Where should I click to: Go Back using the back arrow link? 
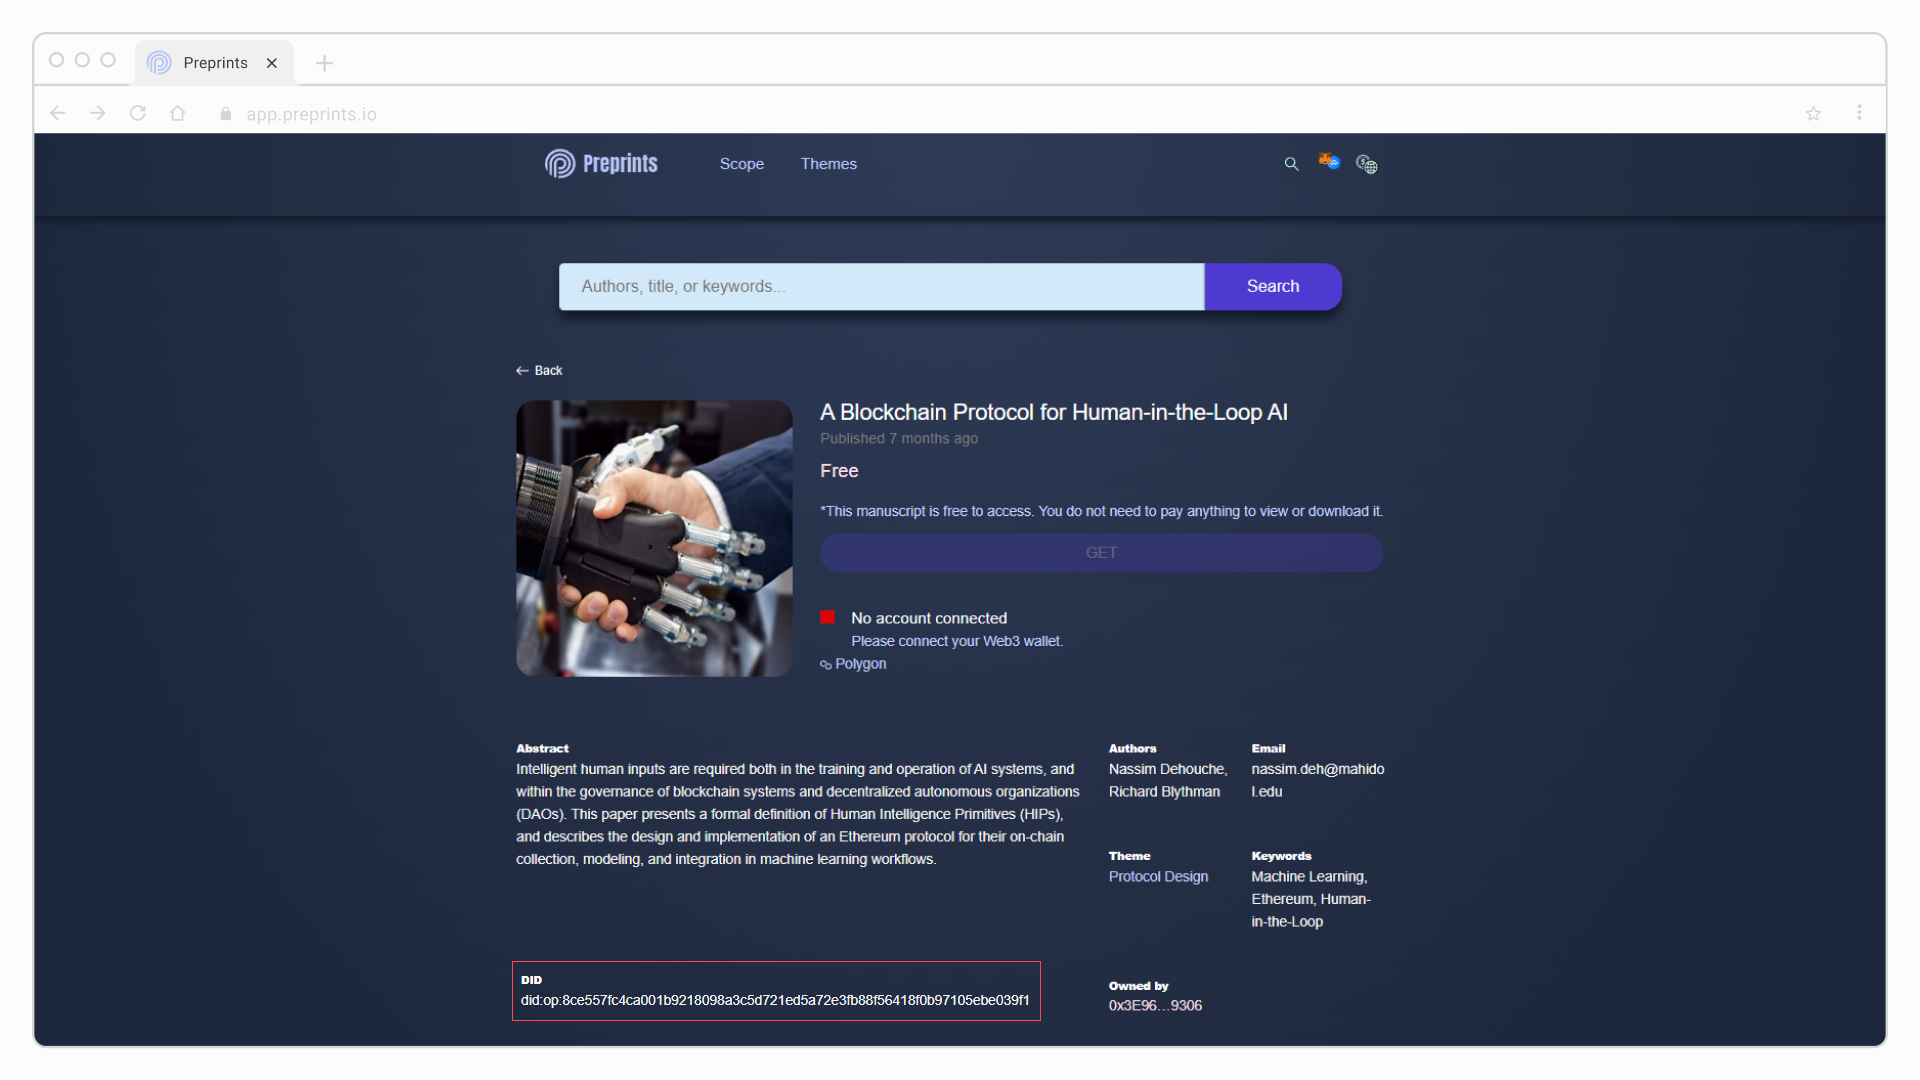[x=539, y=370]
